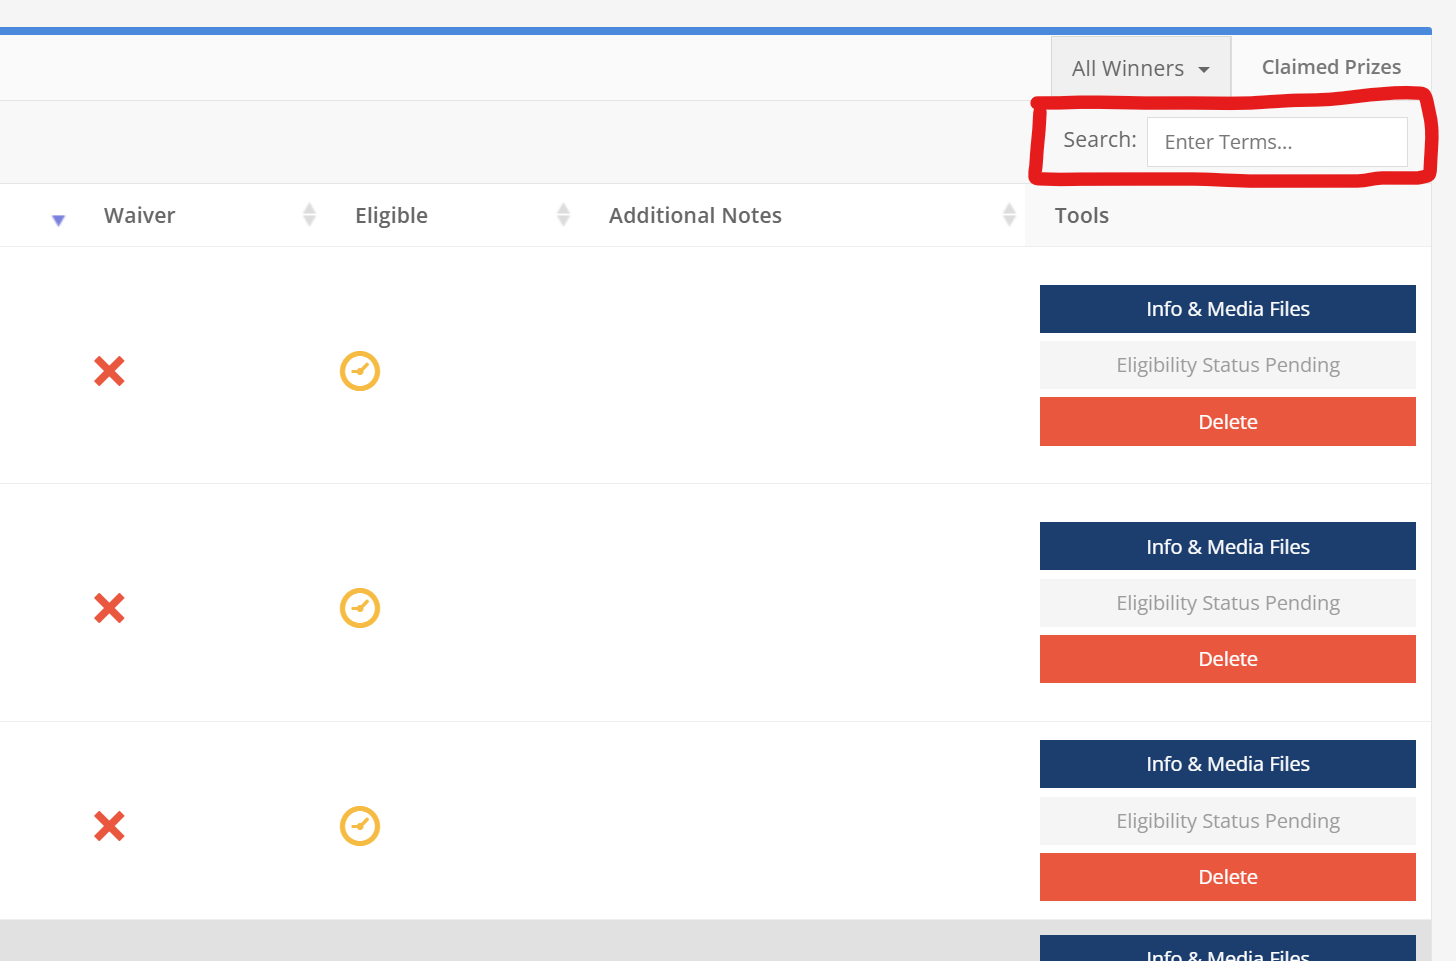
Task: Open Info & Media Files for first row
Action: 1227,309
